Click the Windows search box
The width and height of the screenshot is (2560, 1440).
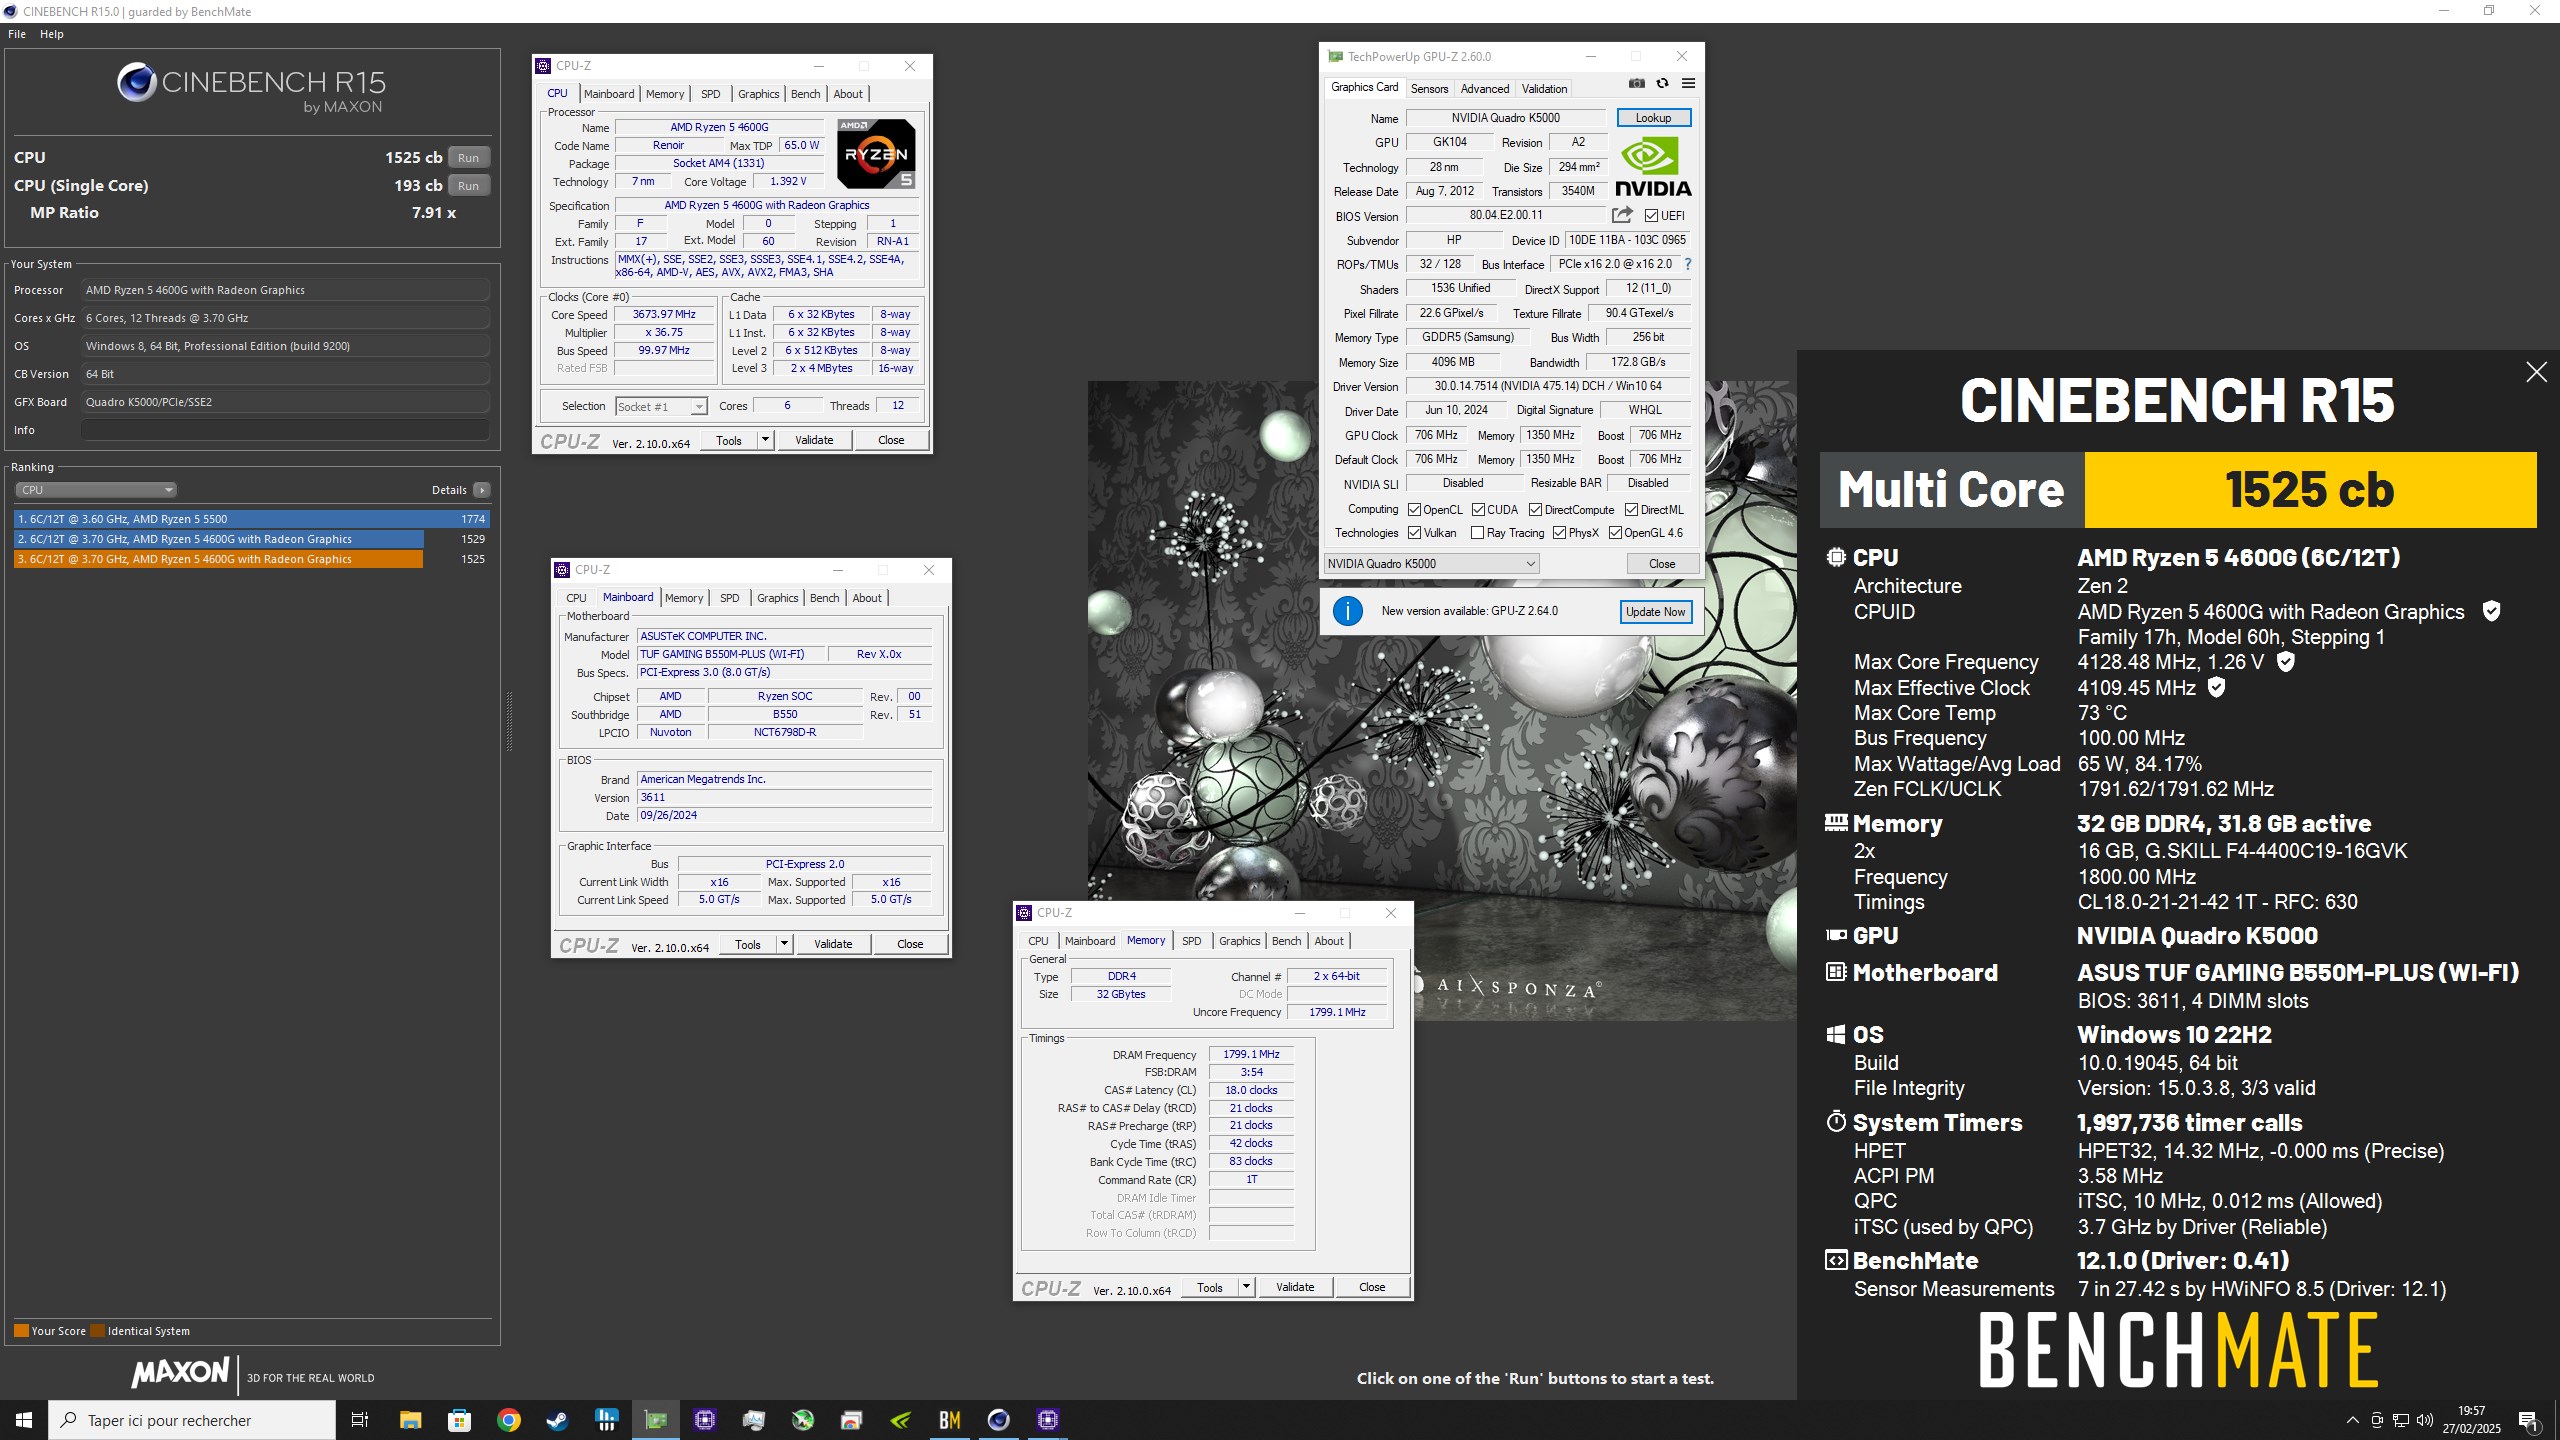192,1420
